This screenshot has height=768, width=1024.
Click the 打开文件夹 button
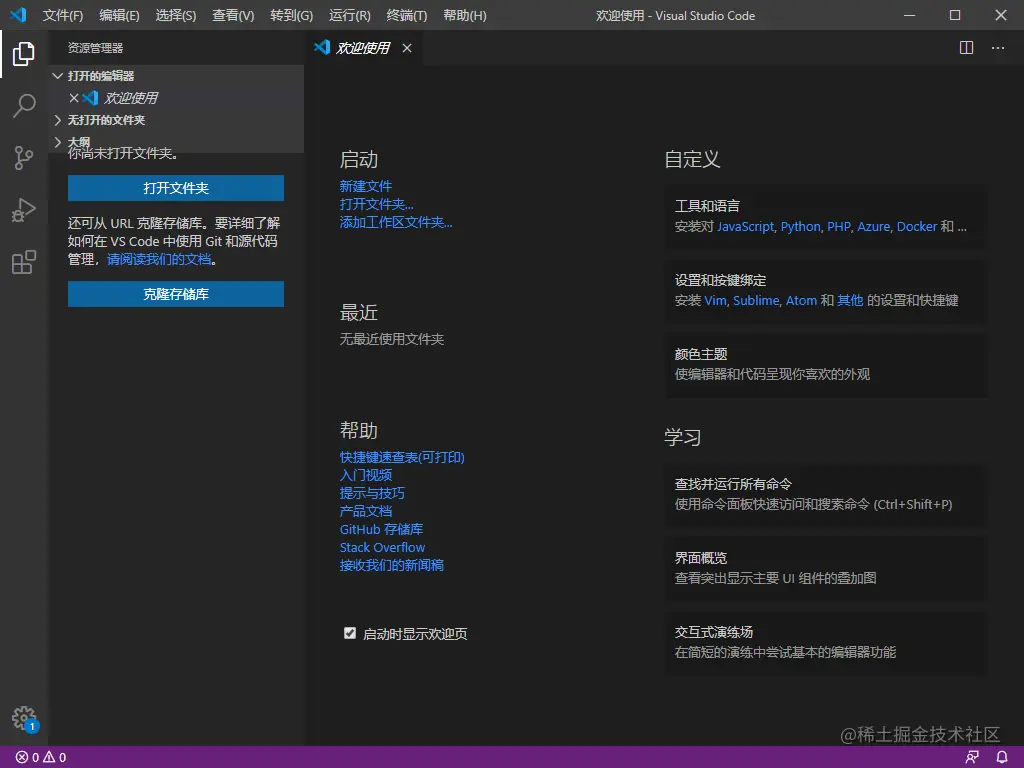176,188
